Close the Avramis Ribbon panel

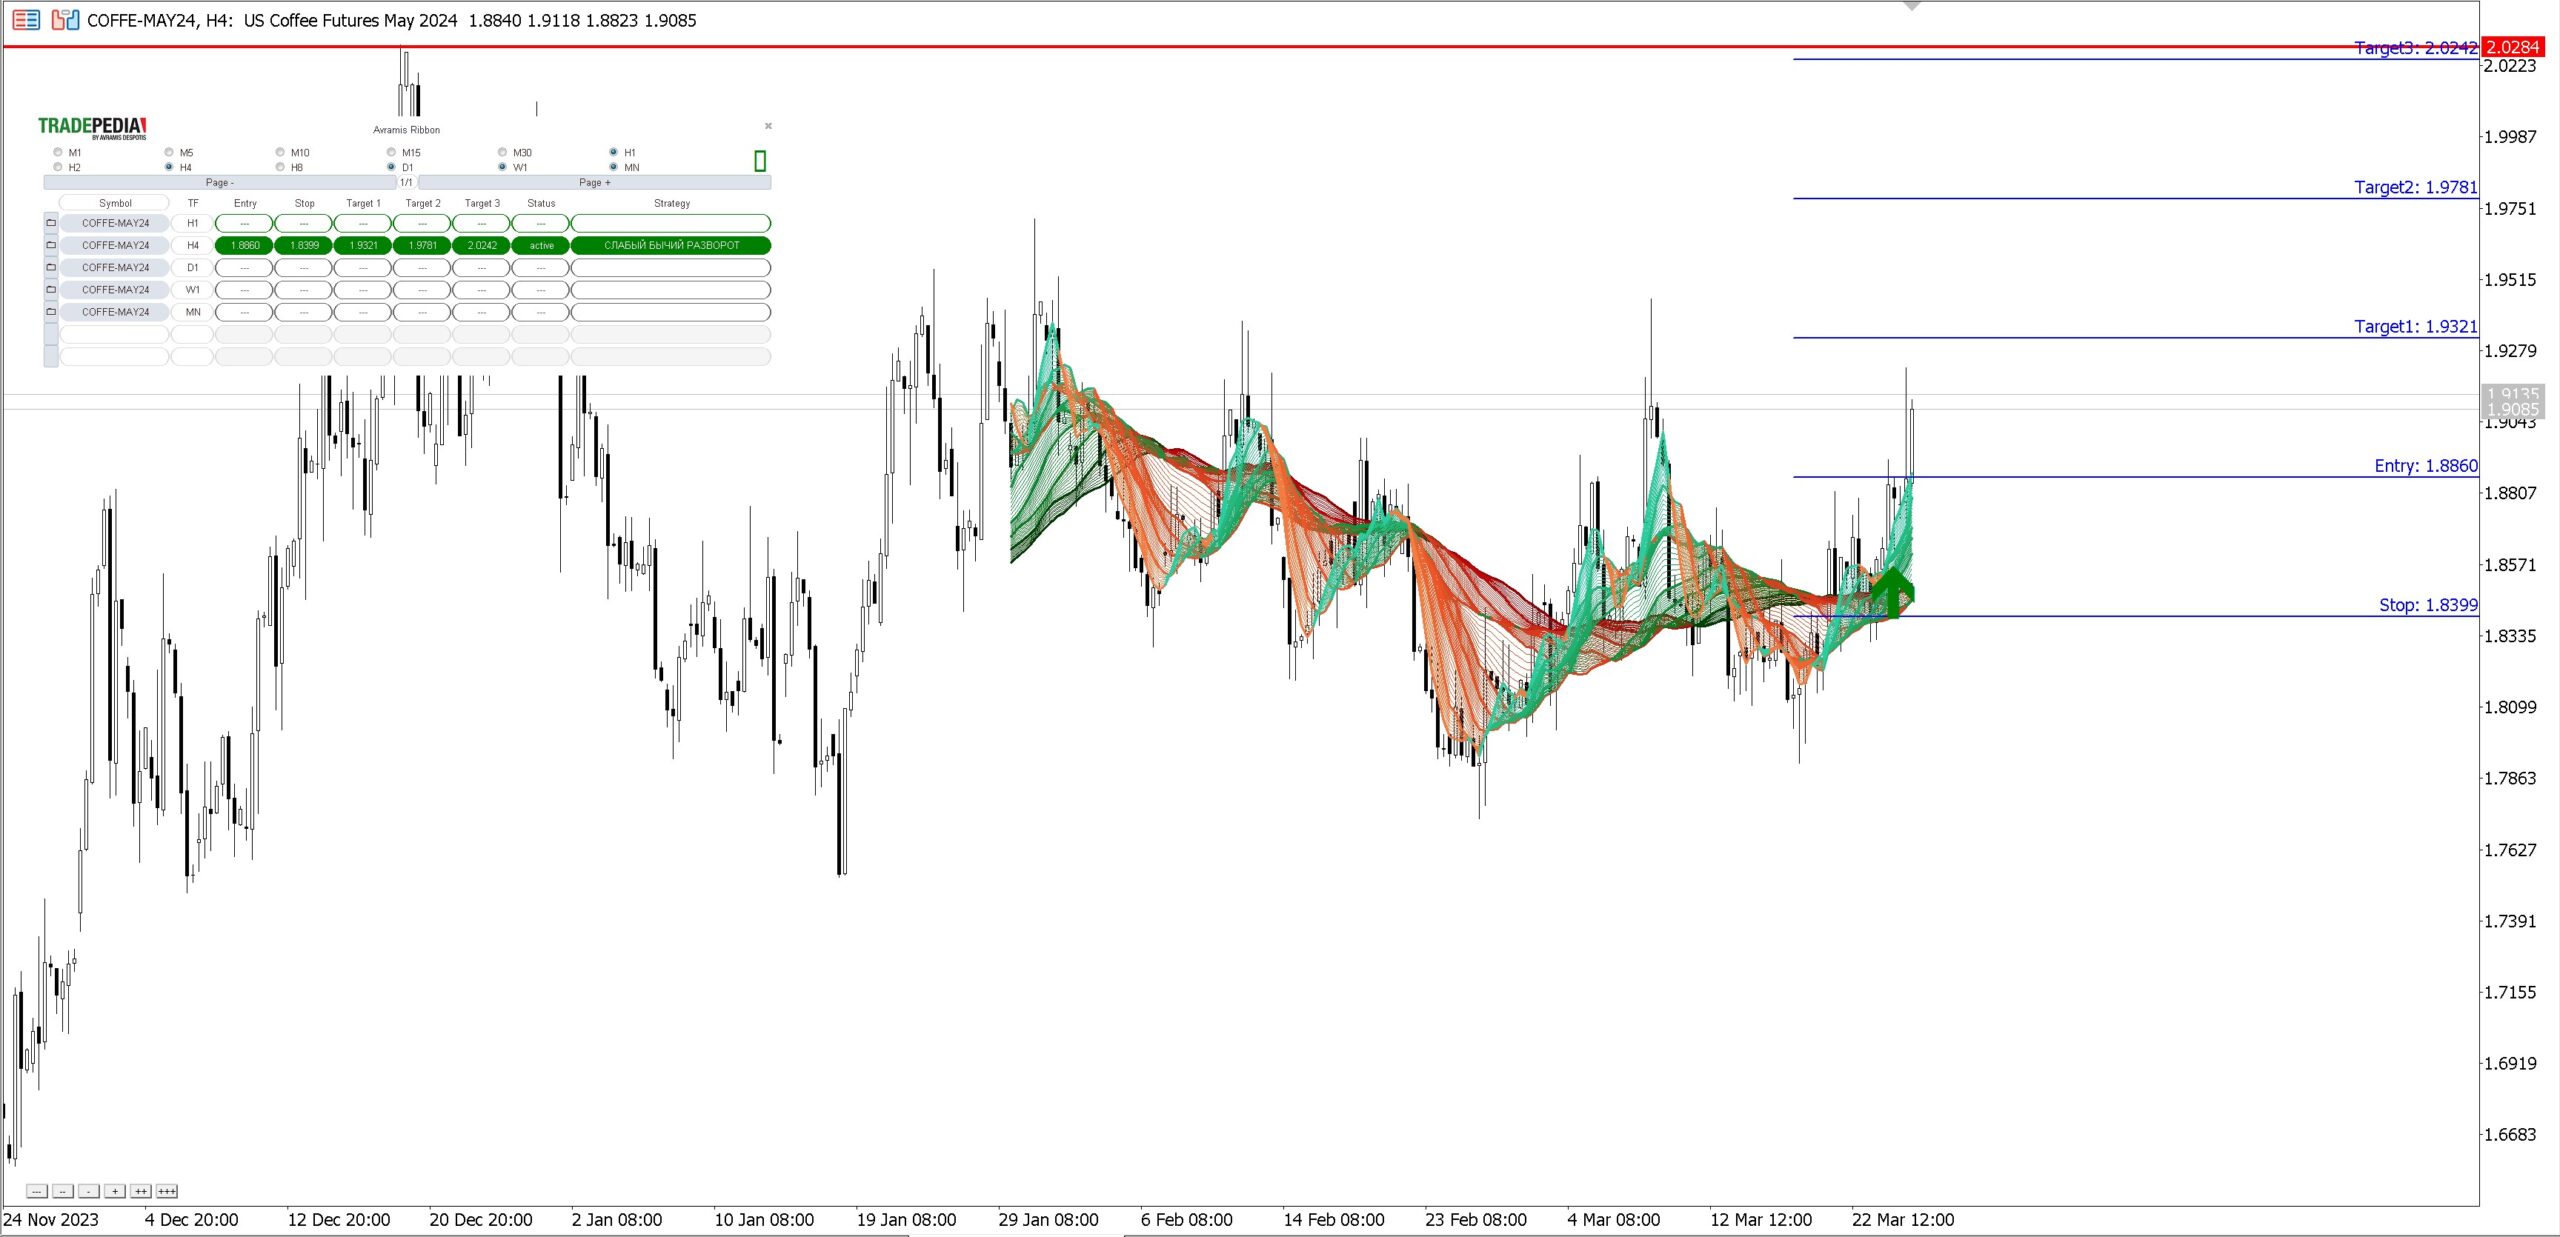(768, 126)
